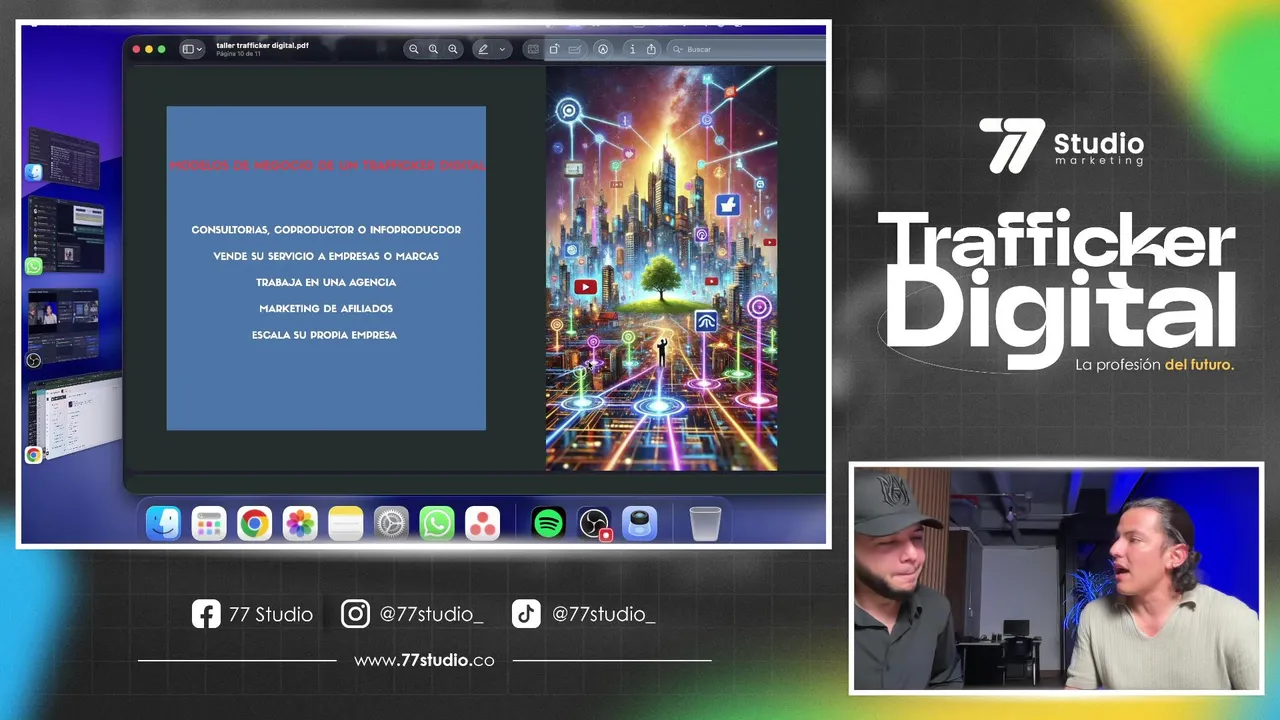The width and height of the screenshot is (1280, 720).
Task: Select the WhatsApp window Stage Manager thumbnail
Action: tap(65, 235)
